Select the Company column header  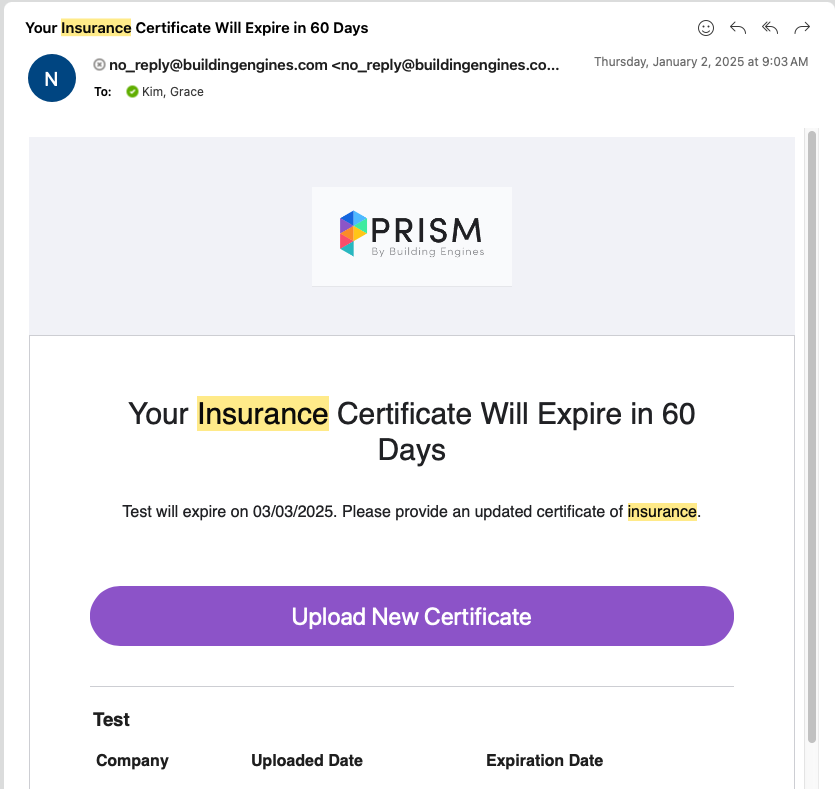click(x=132, y=761)
